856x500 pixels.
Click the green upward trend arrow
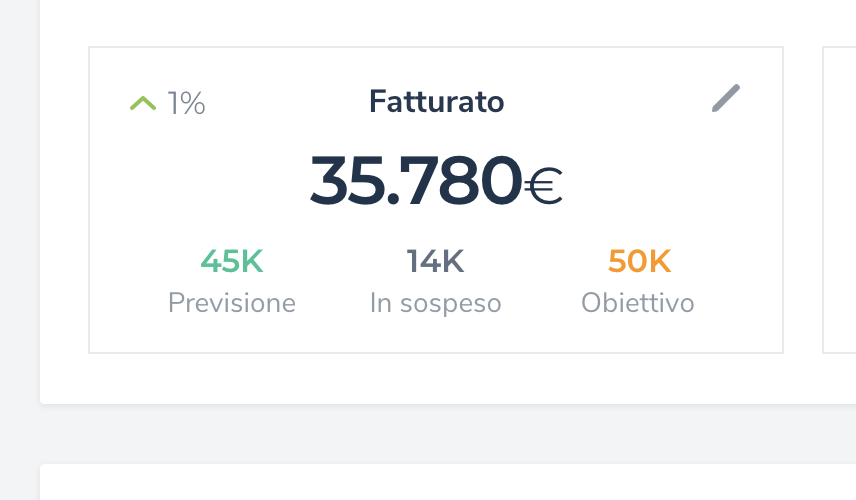143,102
